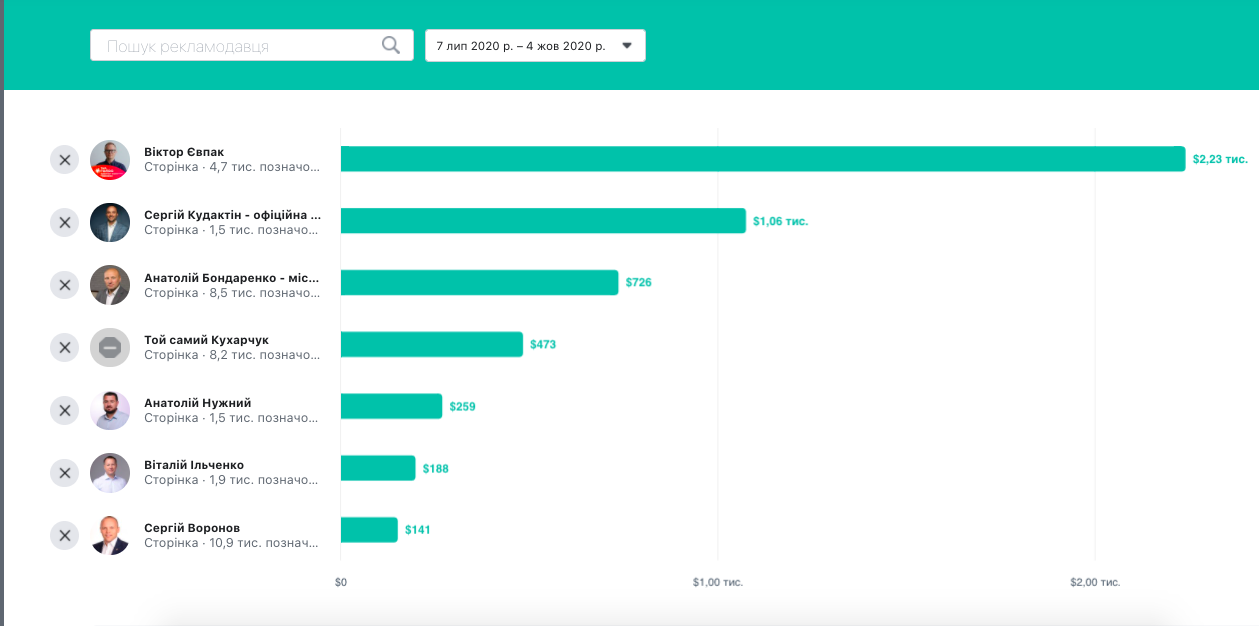This screenshot has width=1259, height=626.
Task: Click the Той самий Кухарчук placeholder avatar
Action: (110, 347)
